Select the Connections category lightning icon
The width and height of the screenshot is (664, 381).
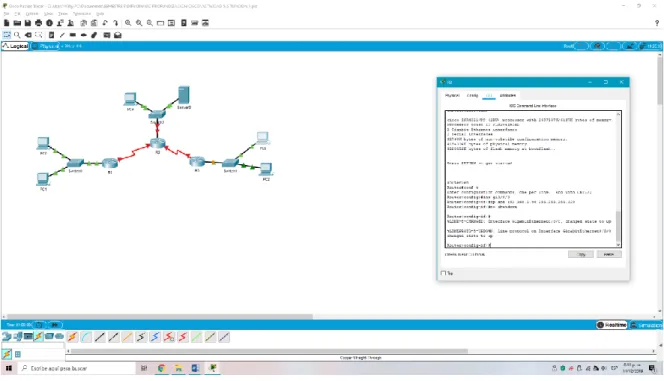point(39,337)
